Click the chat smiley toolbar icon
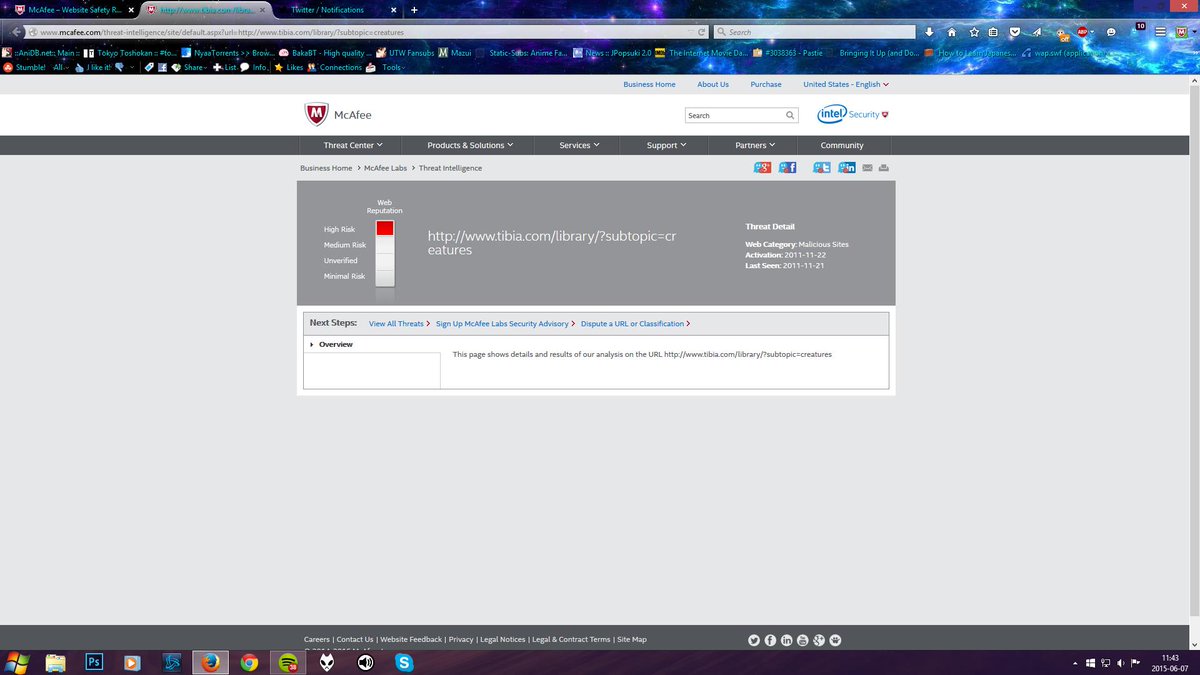The image size is (1200, 675). click(1111, 32)
